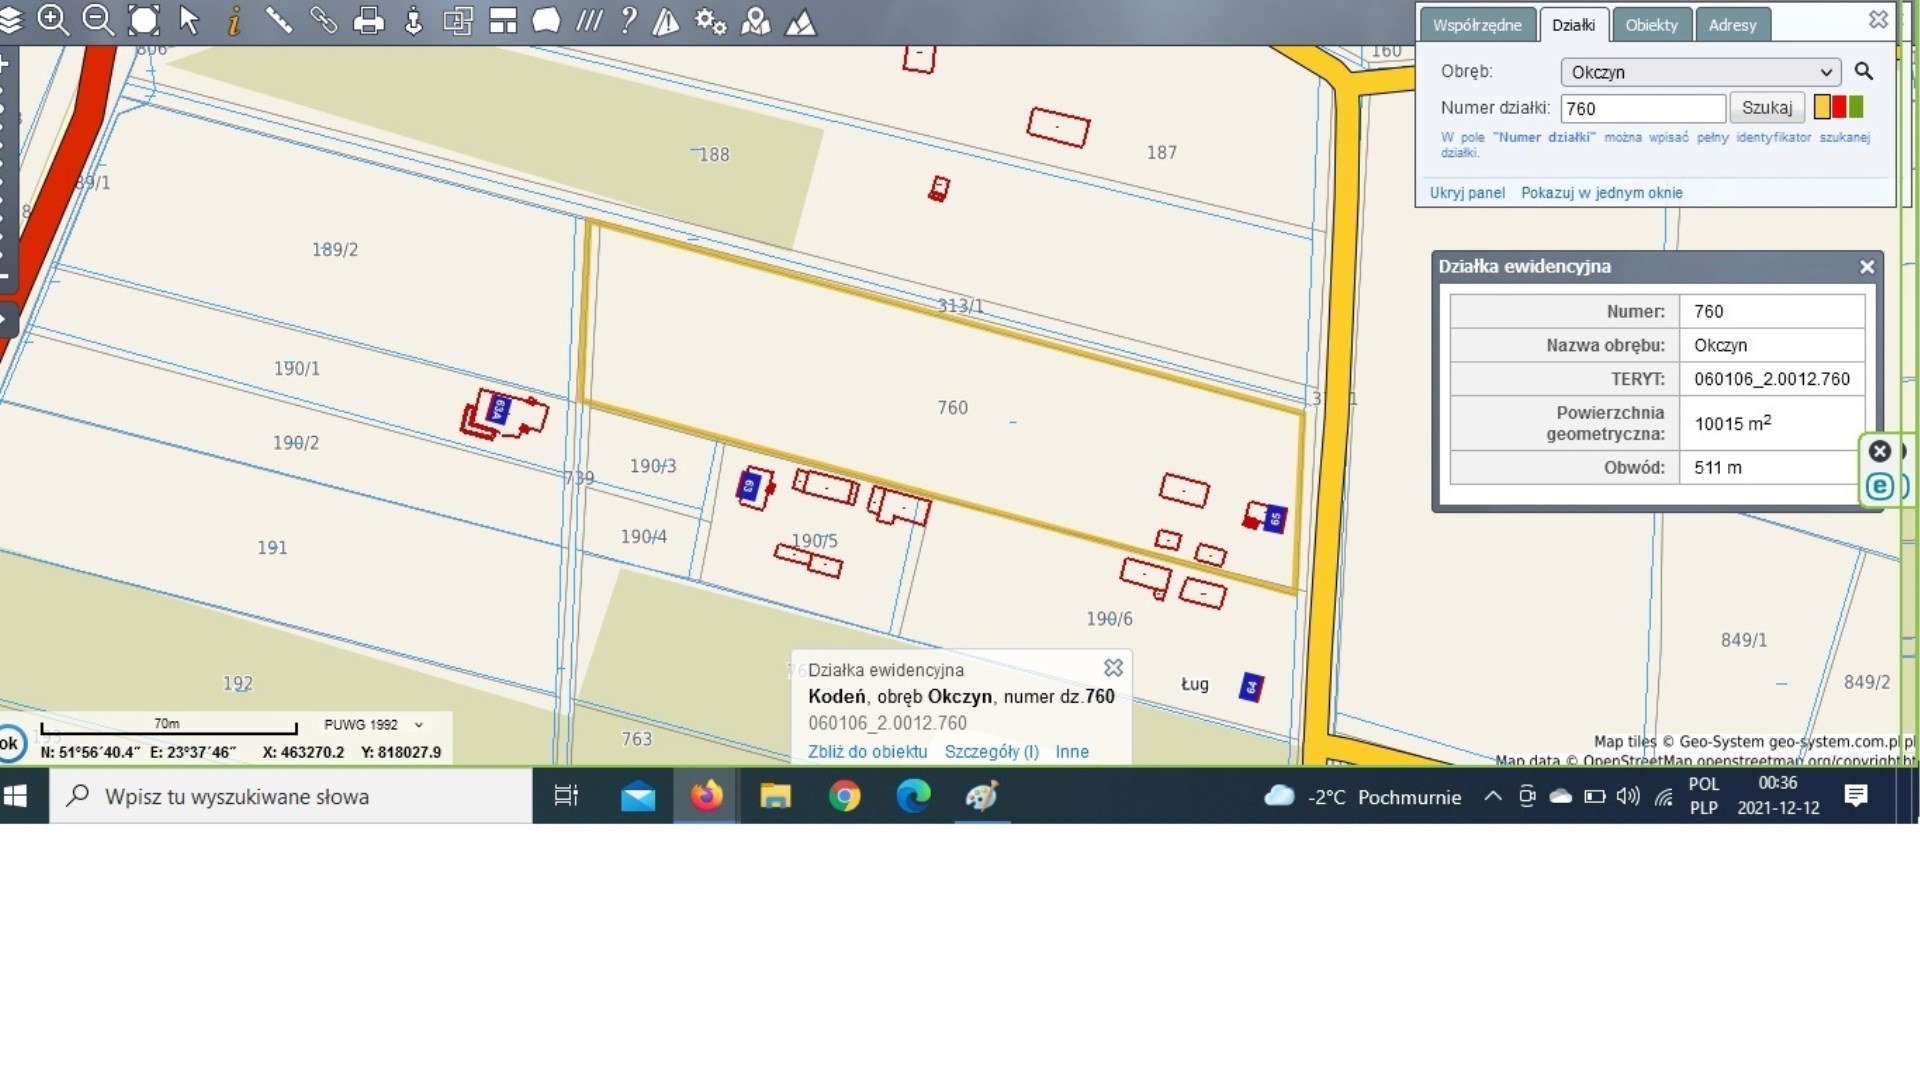
Task: Click the Numer działki input field
Action: click(x=1642, y=108)
